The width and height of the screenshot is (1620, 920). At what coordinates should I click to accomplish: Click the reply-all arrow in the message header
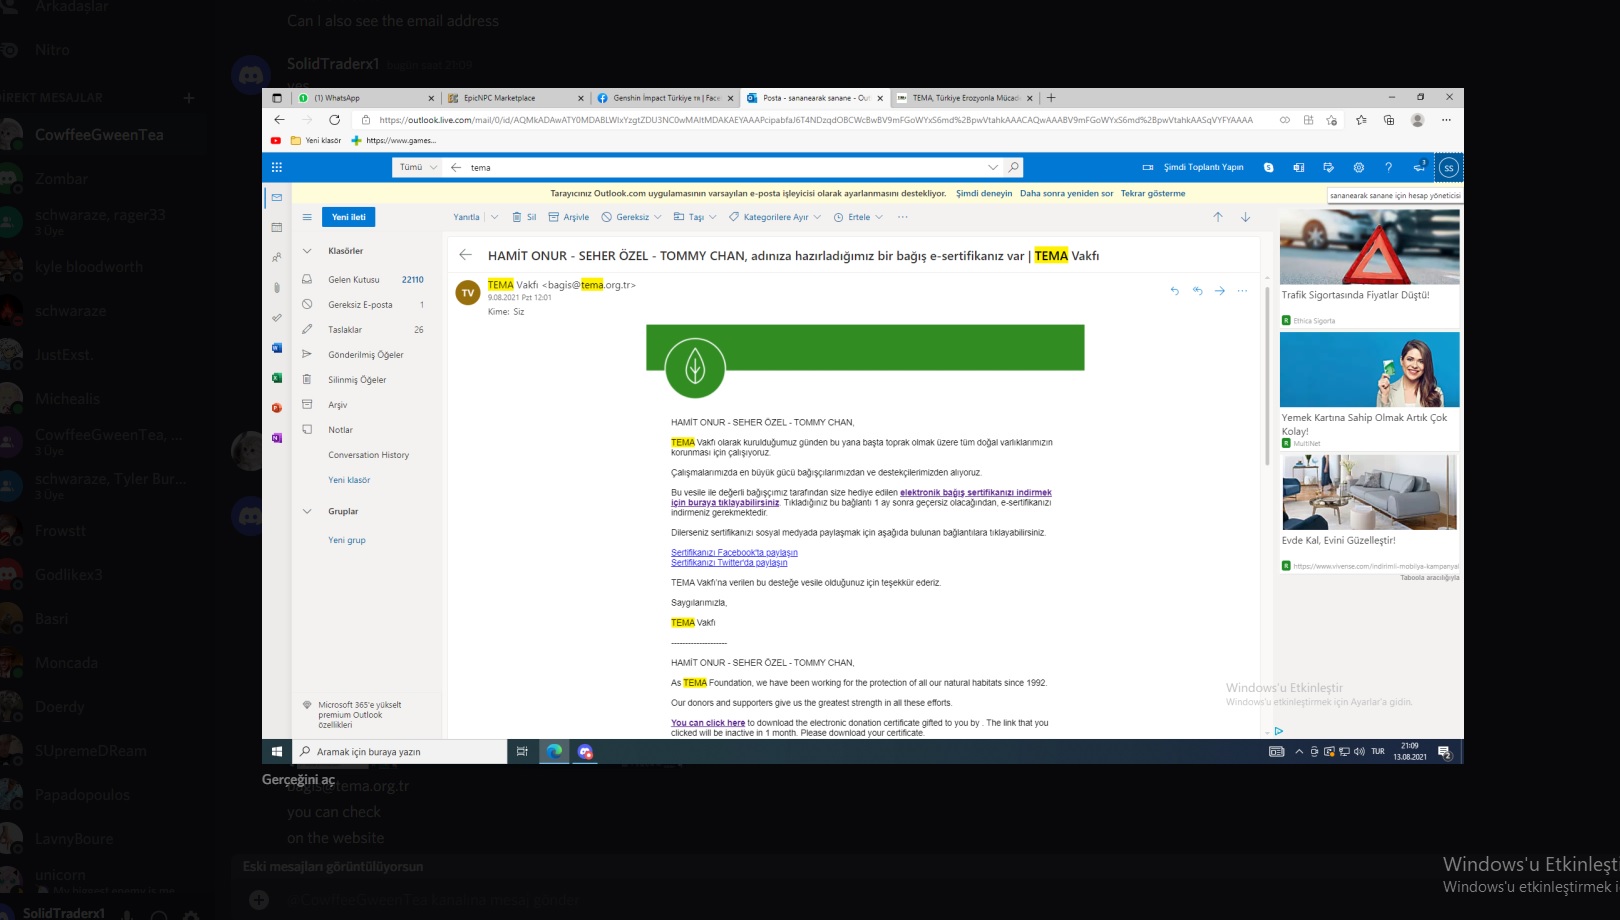tap(1197, 291)
